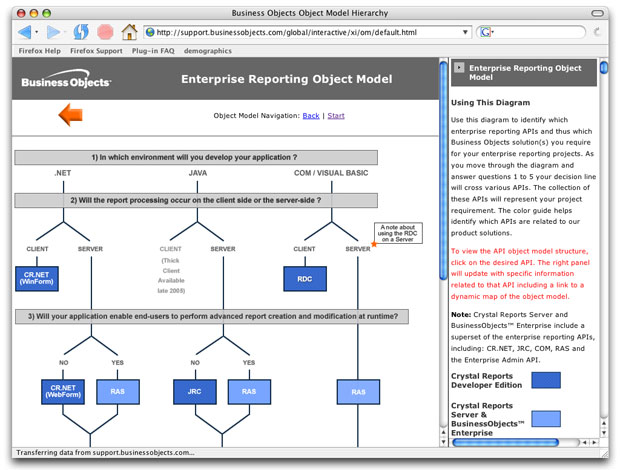The height and width of the screenshot is (470, 620).
Task: Open the back-history dropdown arrow beside Back button
Action: click(37, 32)
